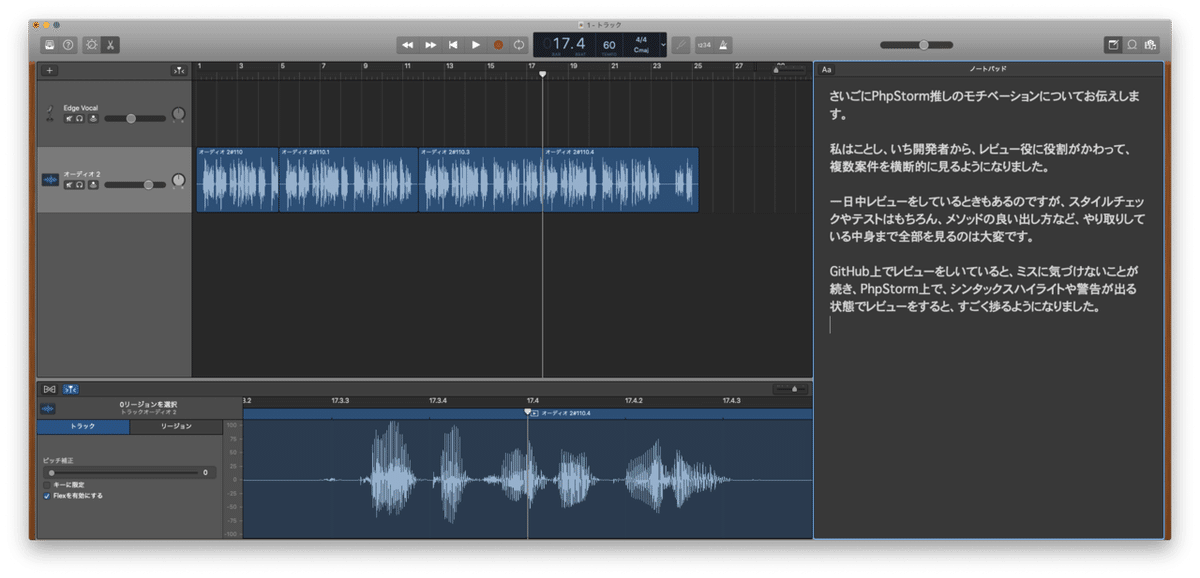The height and width of the screenshot is (578, 1200).
Task: Start recording with the red Record button
Action: (498, 45)
